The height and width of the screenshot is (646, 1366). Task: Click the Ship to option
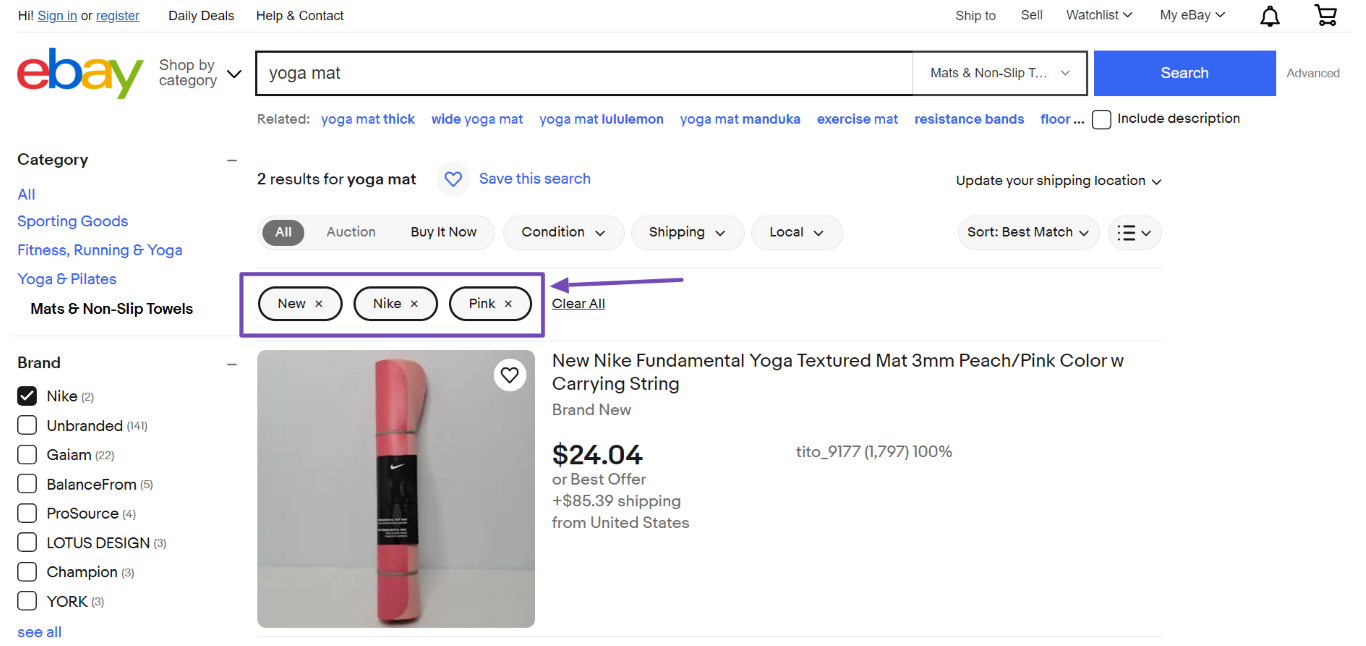click(x=975, y=16)
